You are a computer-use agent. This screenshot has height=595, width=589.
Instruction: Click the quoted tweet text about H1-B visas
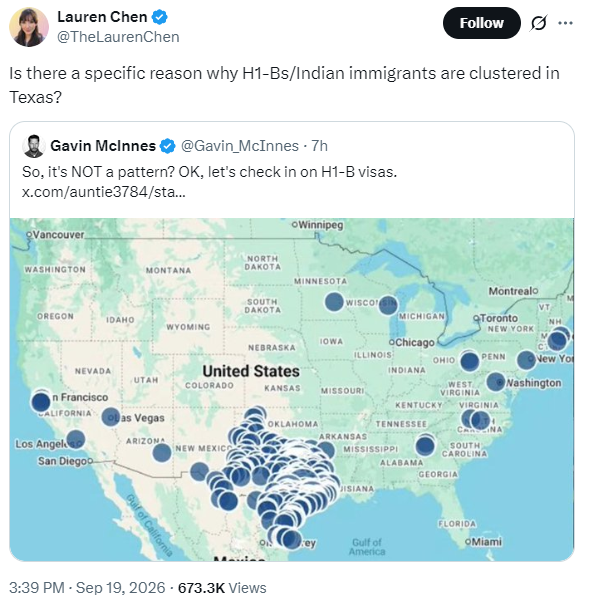pos(209,172)
